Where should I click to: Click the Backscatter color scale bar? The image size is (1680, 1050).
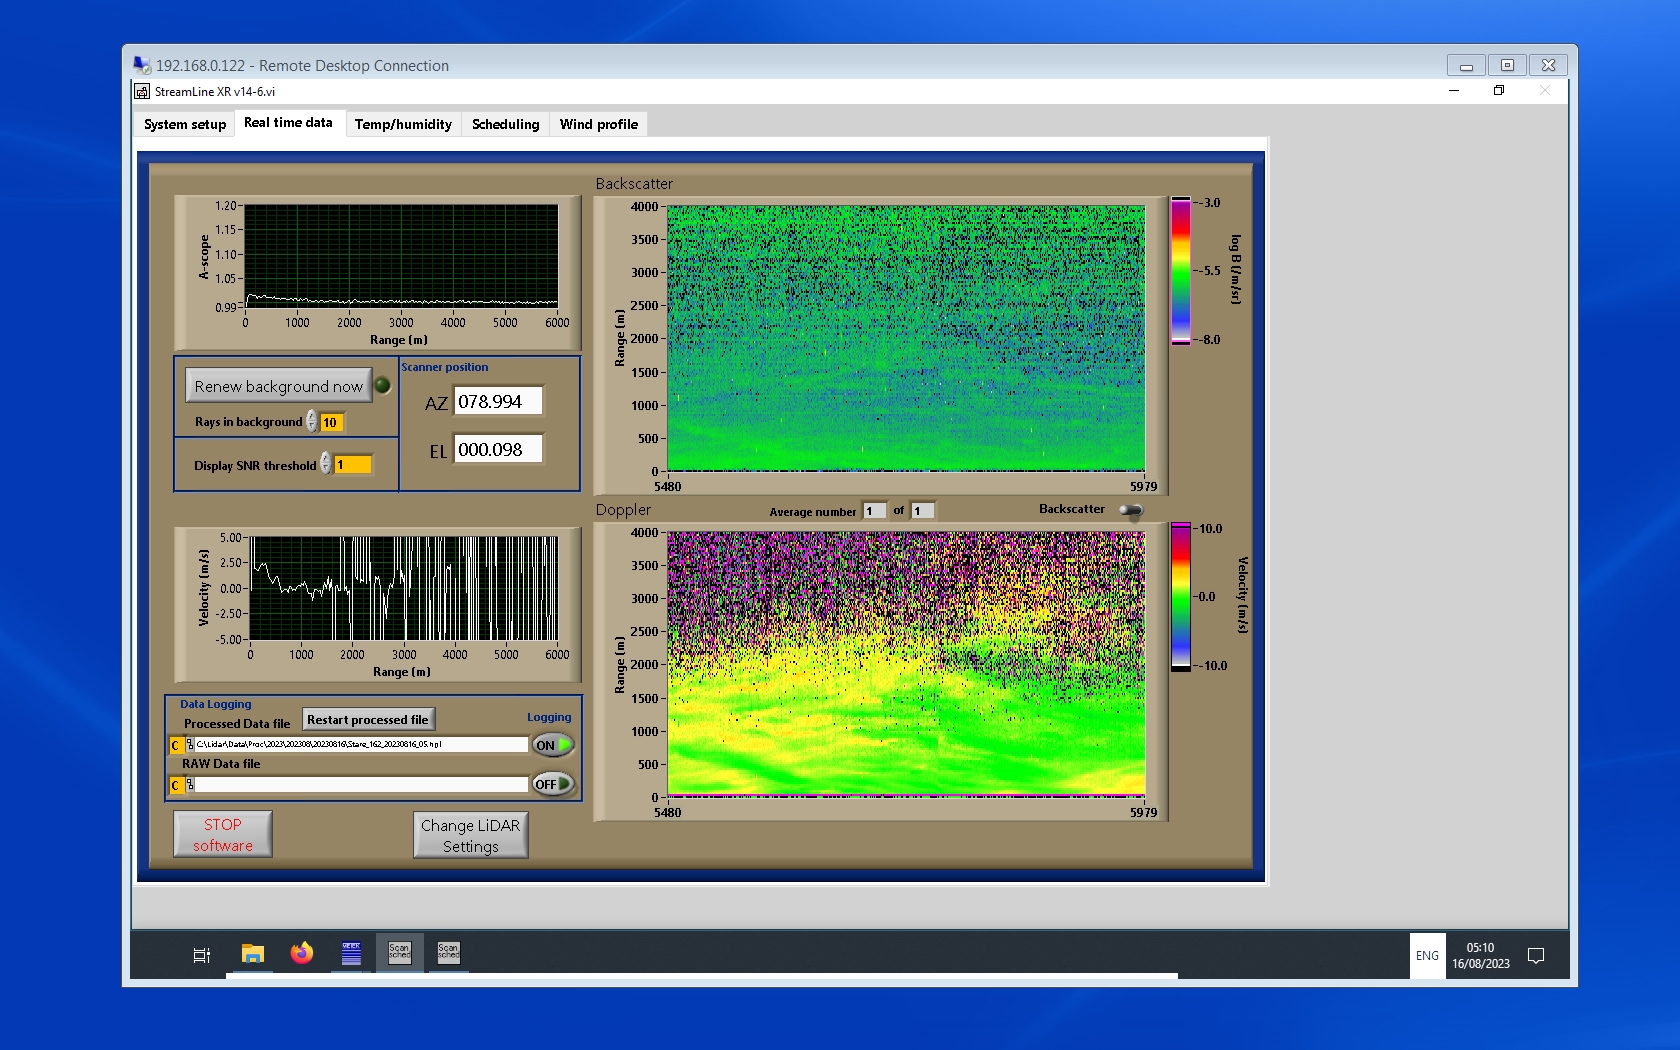click(1181, 271)
